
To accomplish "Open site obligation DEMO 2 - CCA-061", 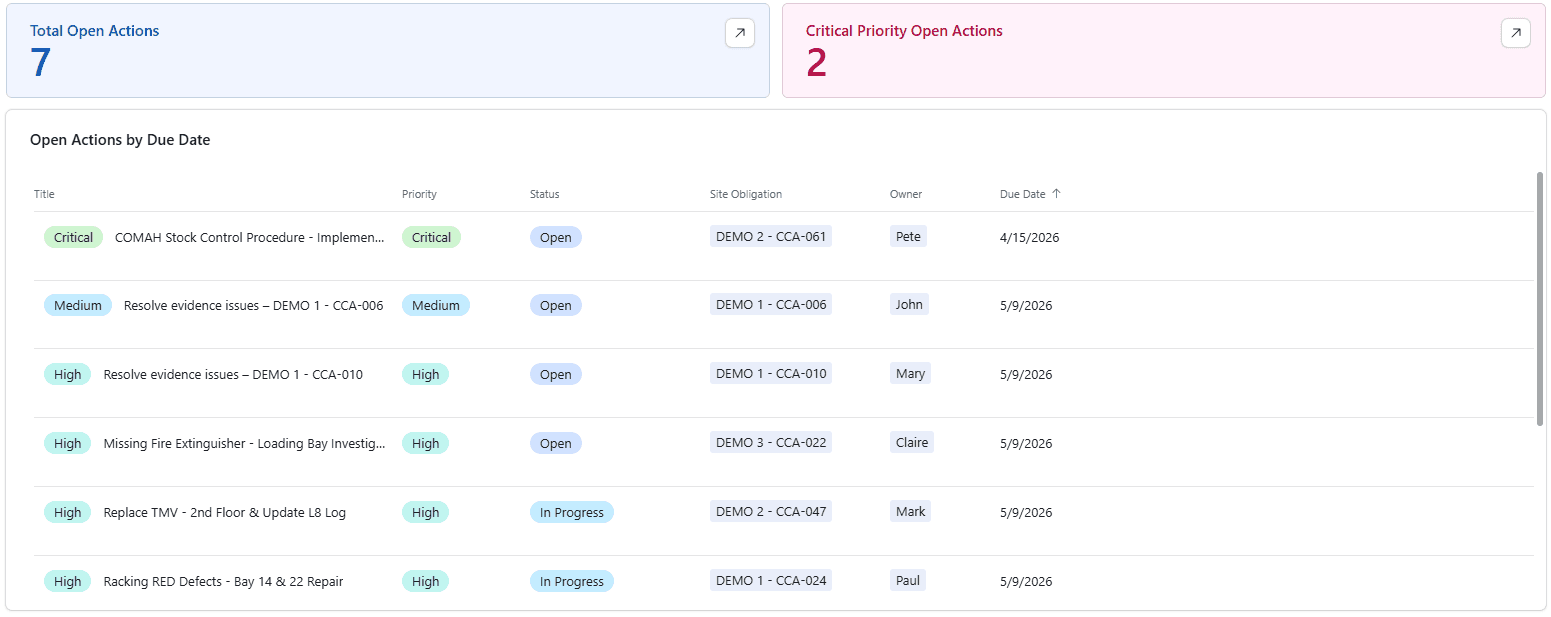I will pos(771,236).
